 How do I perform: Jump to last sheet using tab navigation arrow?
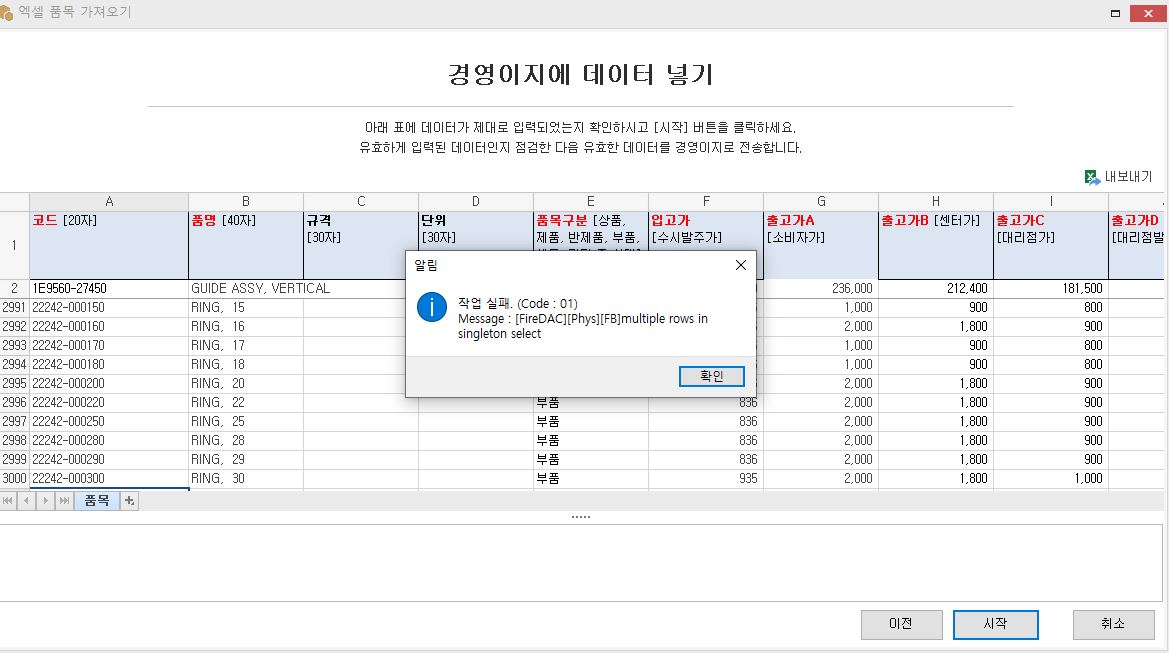[64, 501]
